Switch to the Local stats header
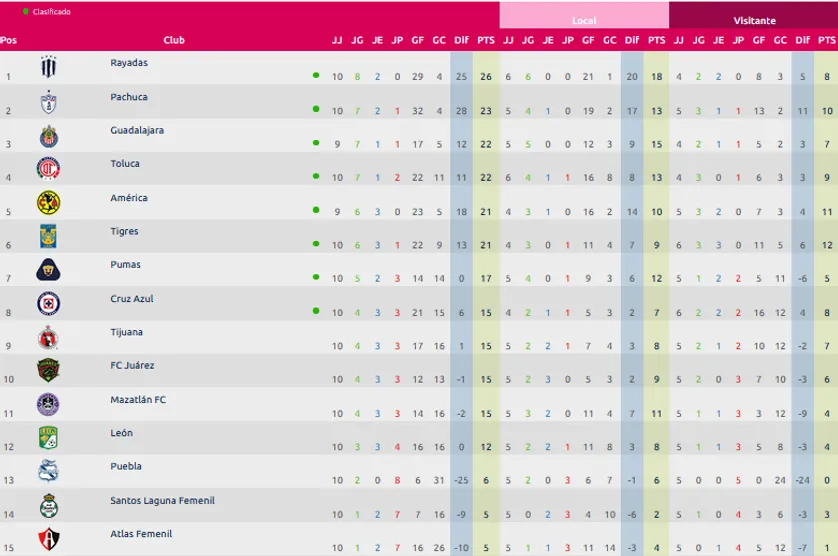The image size is (838, 556). 584,20
